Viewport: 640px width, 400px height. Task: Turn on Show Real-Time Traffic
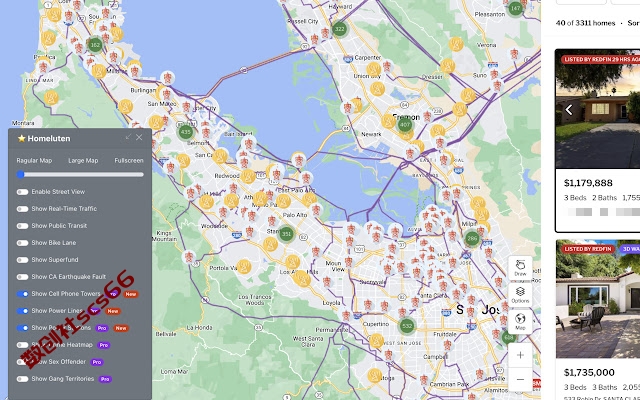22,209
